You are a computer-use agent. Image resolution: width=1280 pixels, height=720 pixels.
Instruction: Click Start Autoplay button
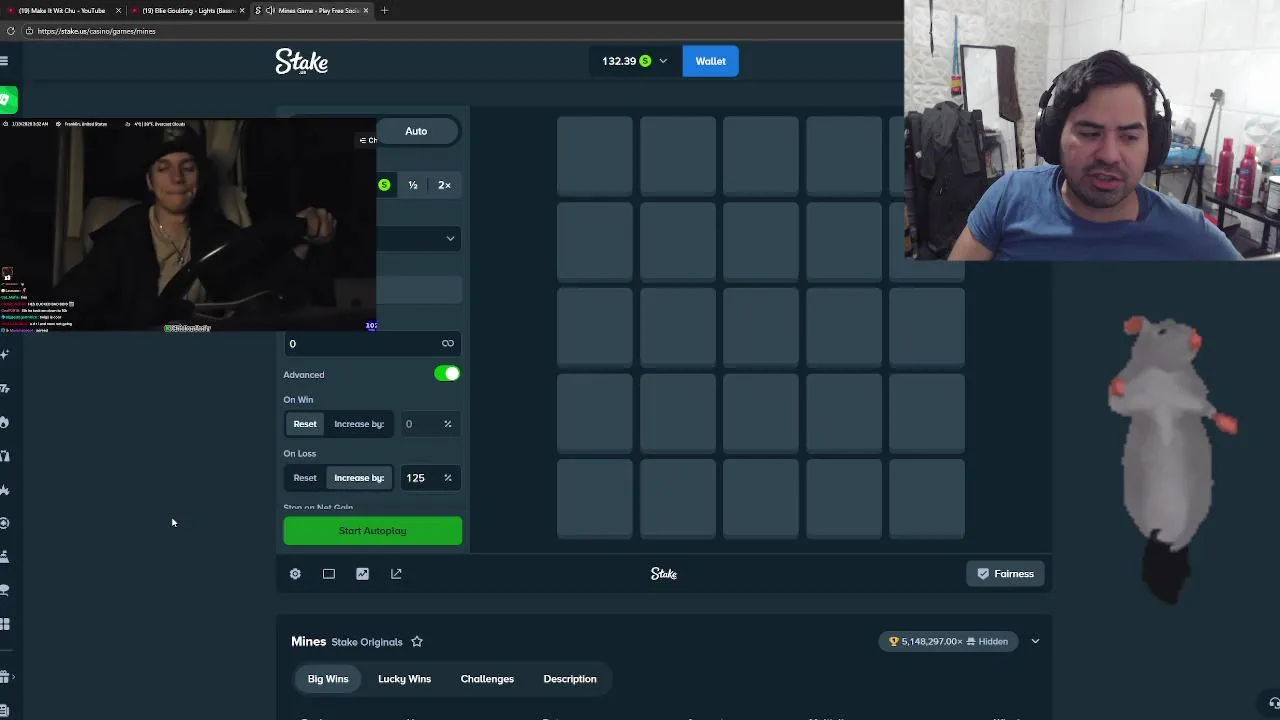tap(373, 531)
